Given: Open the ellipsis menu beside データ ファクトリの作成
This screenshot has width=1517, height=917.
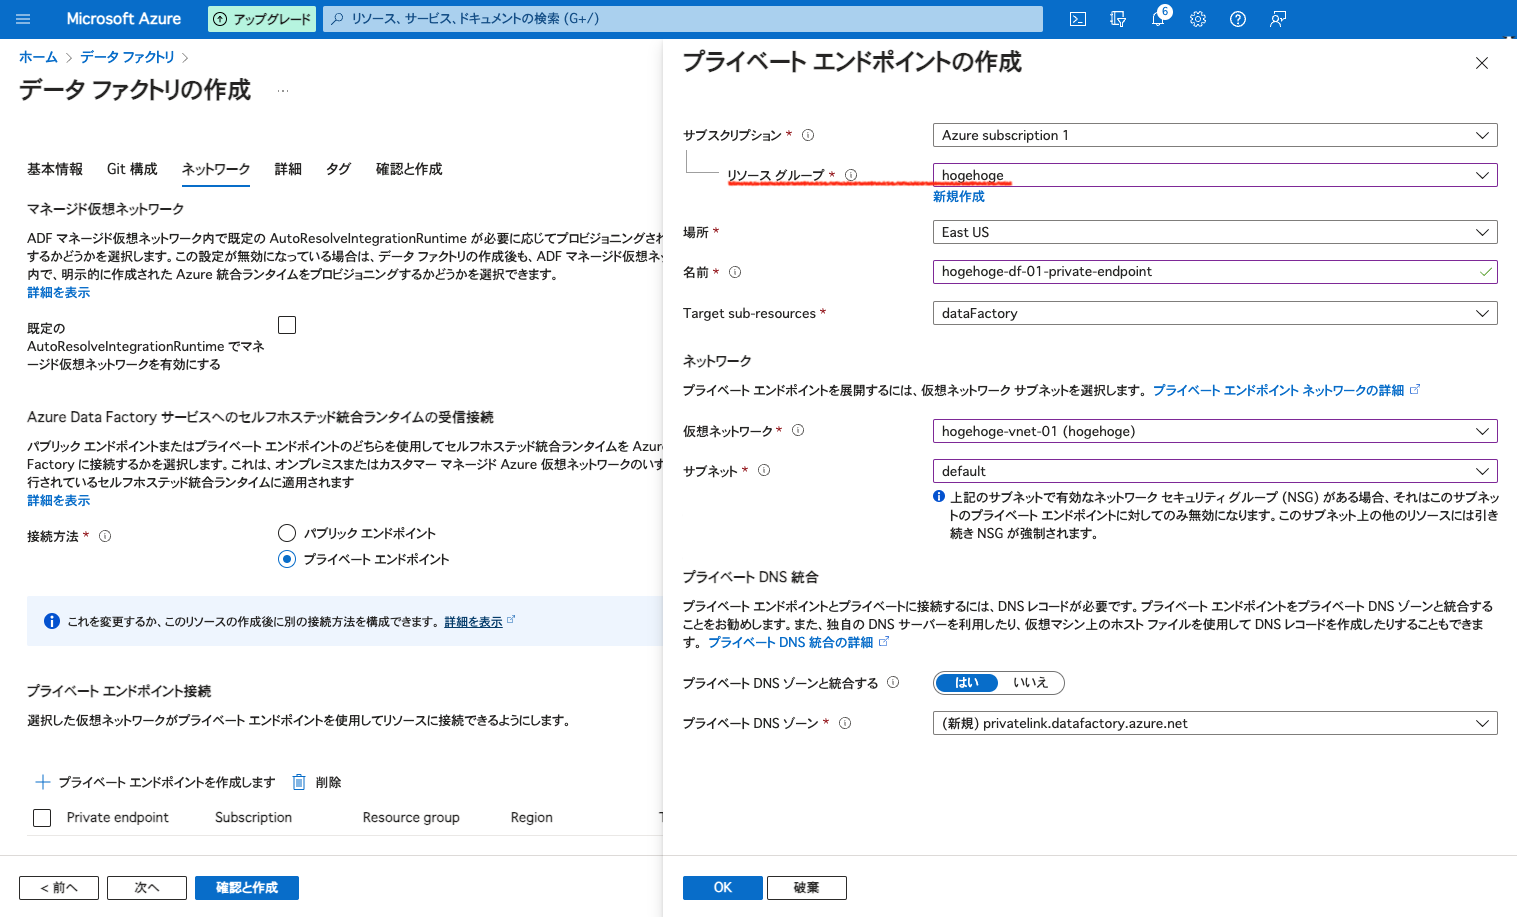Looking at the screenshot, I should pos(283,91).
